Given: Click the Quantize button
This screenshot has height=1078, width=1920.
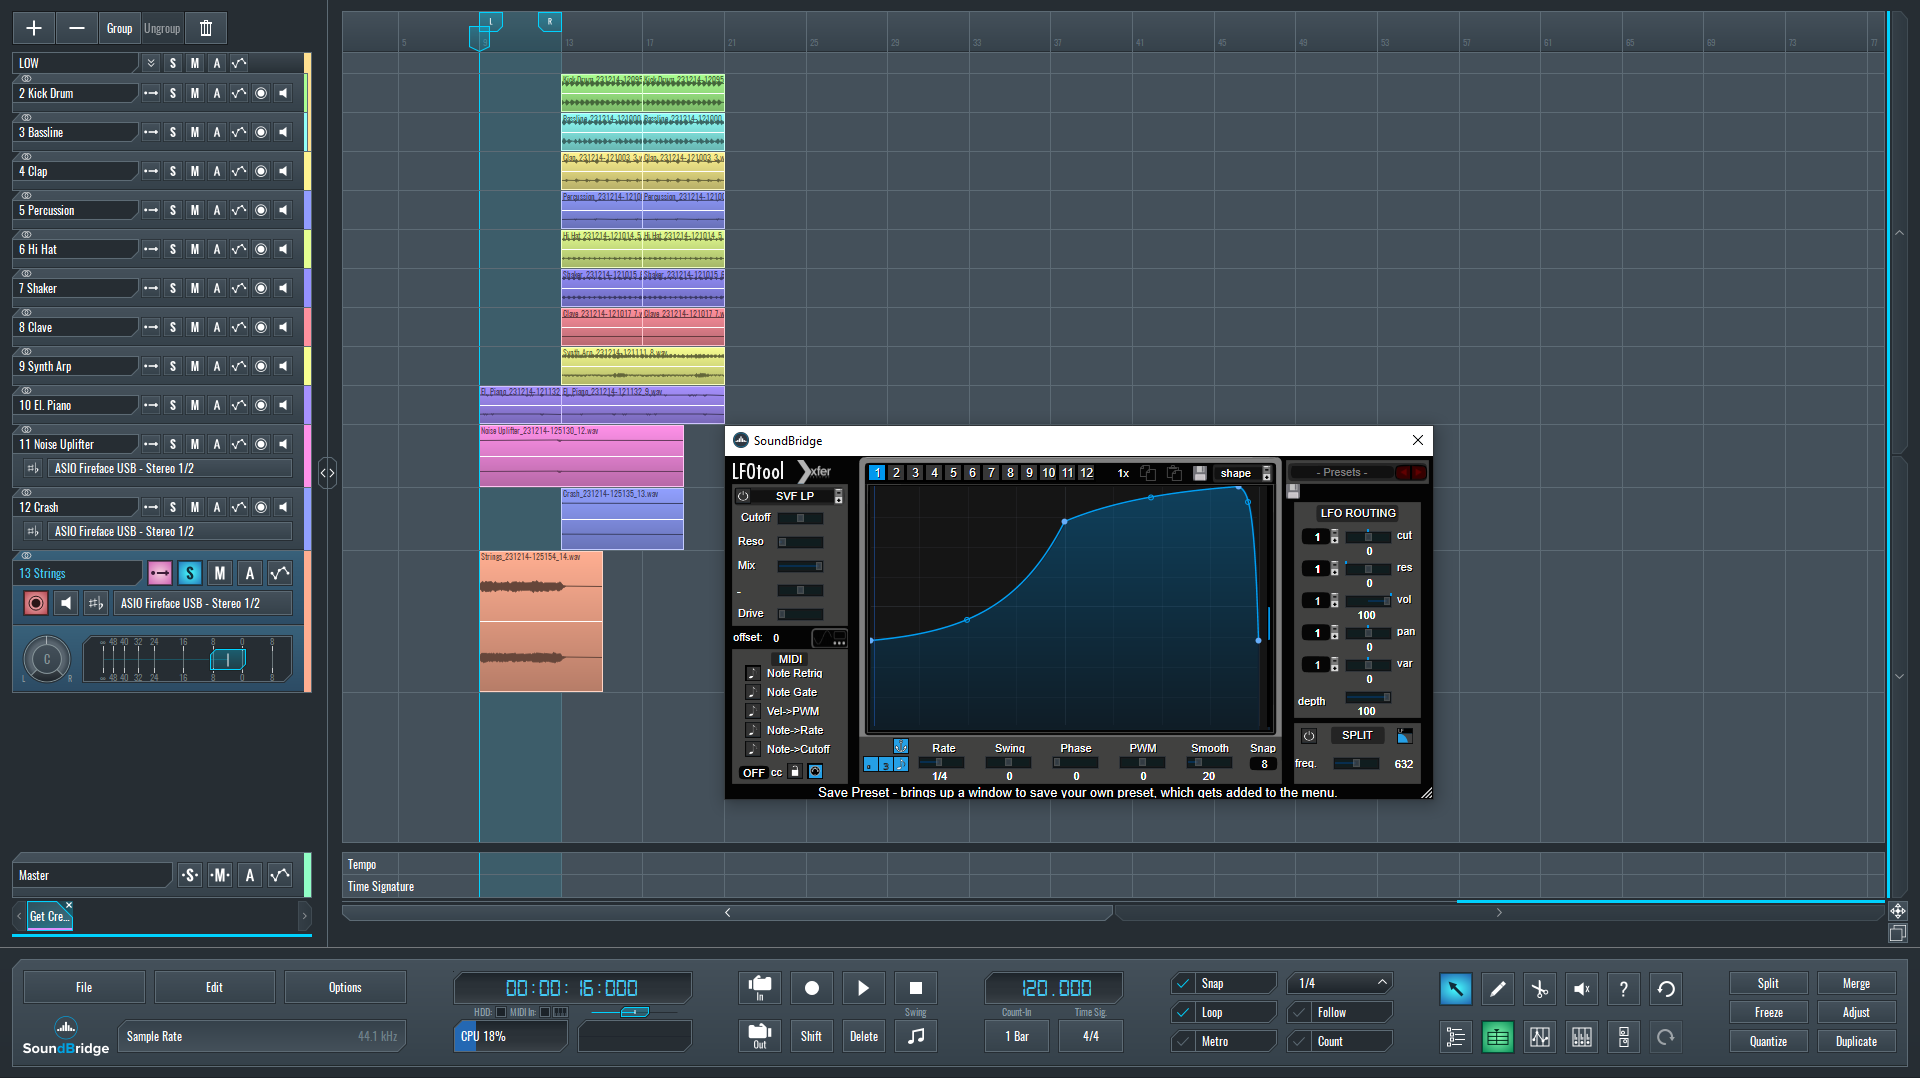Looking at the screenshot, I should point(1768,1042).
